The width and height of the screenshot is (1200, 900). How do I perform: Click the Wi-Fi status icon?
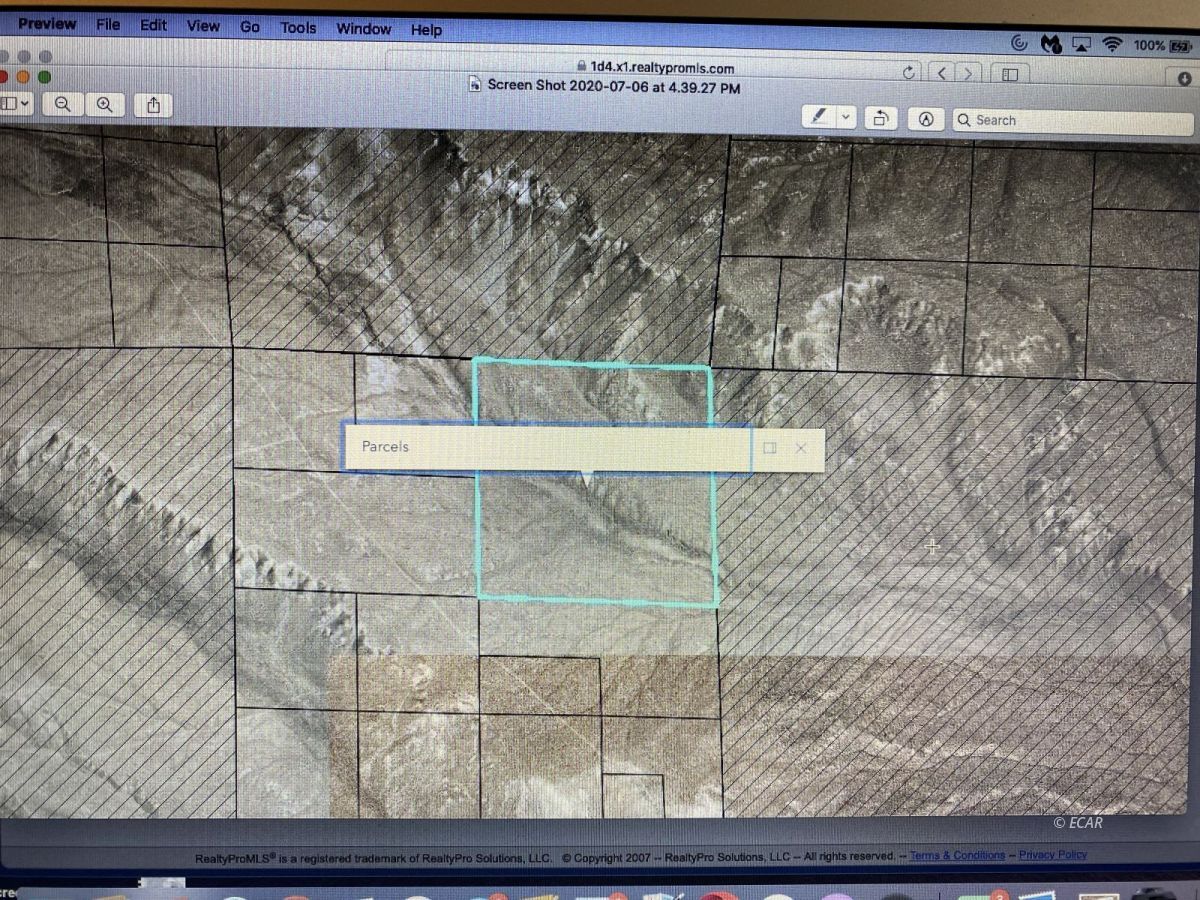coord(1111,44)
